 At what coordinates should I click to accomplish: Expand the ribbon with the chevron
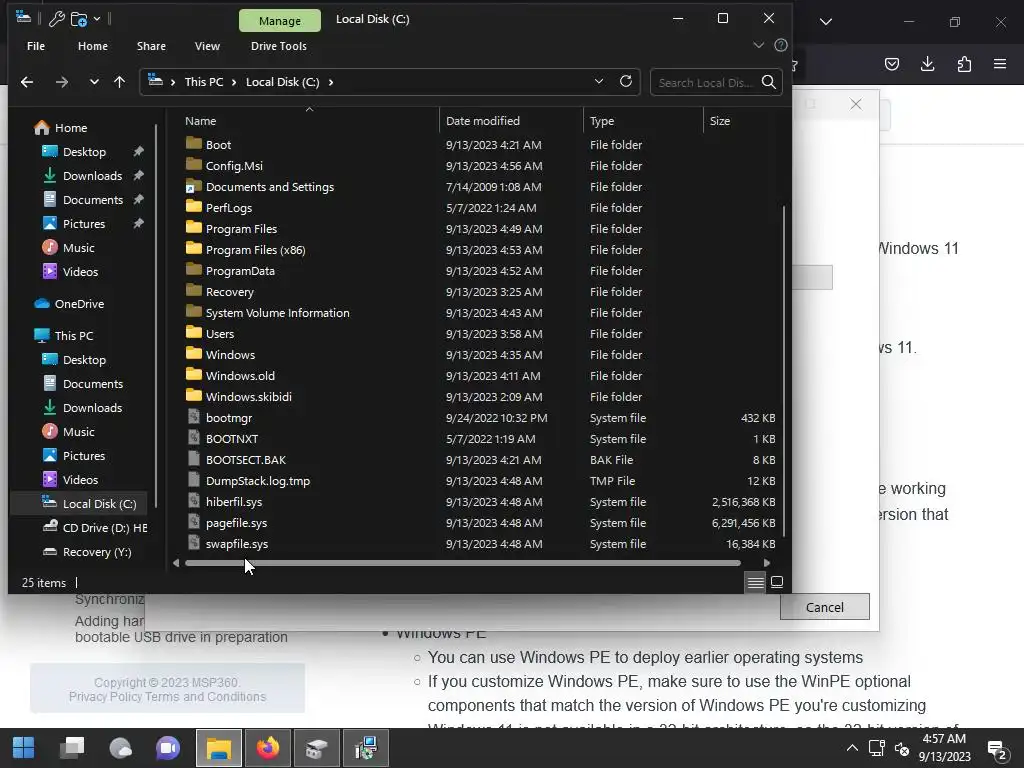[x=758, y=45]
